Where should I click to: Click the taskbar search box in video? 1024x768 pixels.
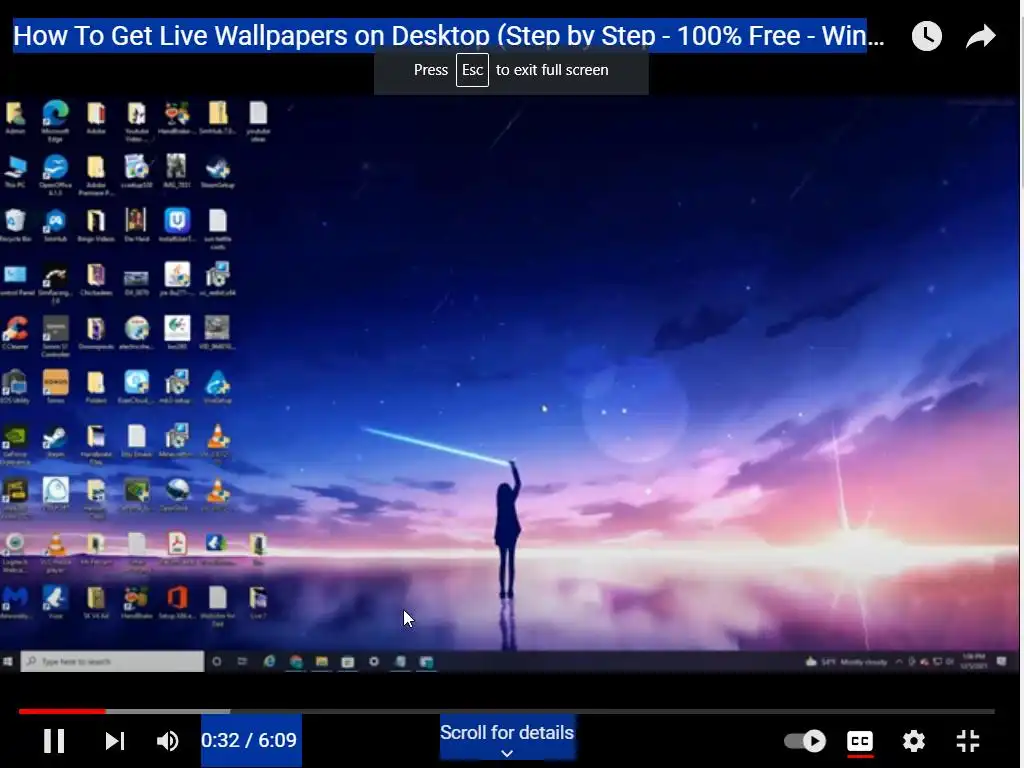click(x=112, y=662)
